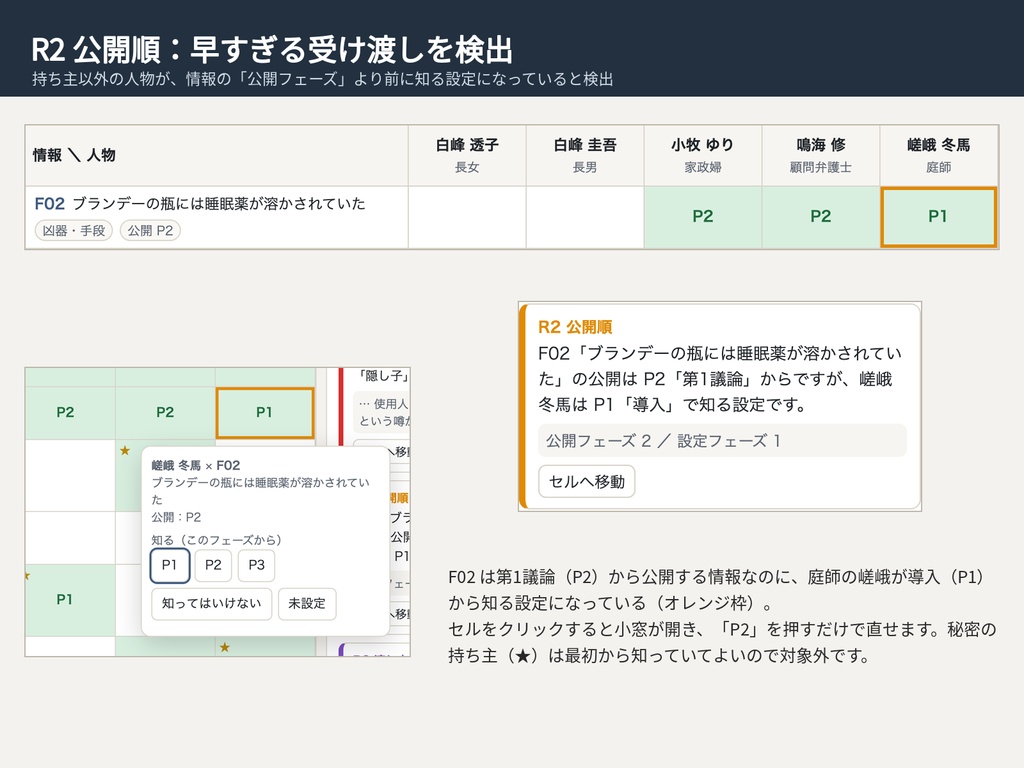Click the R2 公開順 card heading

575,327
